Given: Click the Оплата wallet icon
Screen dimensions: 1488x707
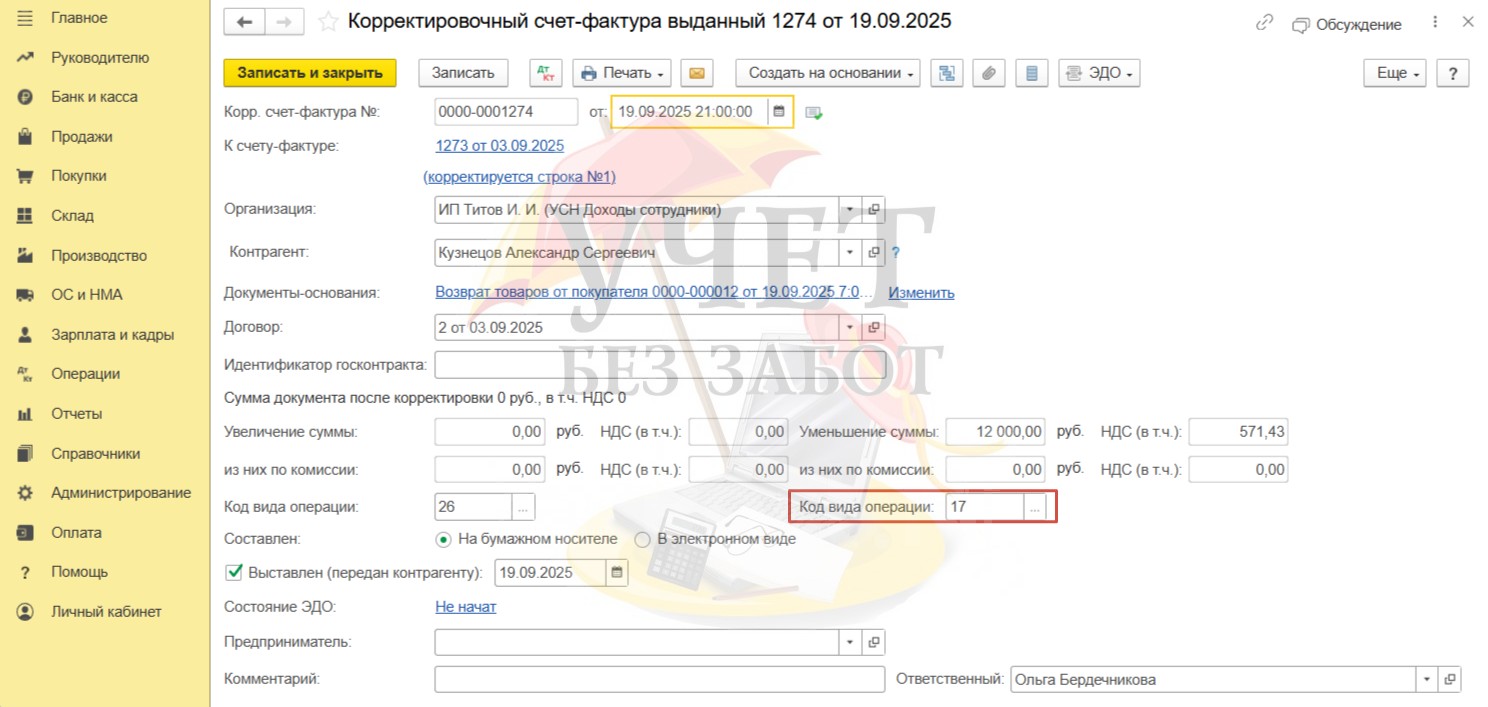Looking at the screenshot, I should pos(26,533).
